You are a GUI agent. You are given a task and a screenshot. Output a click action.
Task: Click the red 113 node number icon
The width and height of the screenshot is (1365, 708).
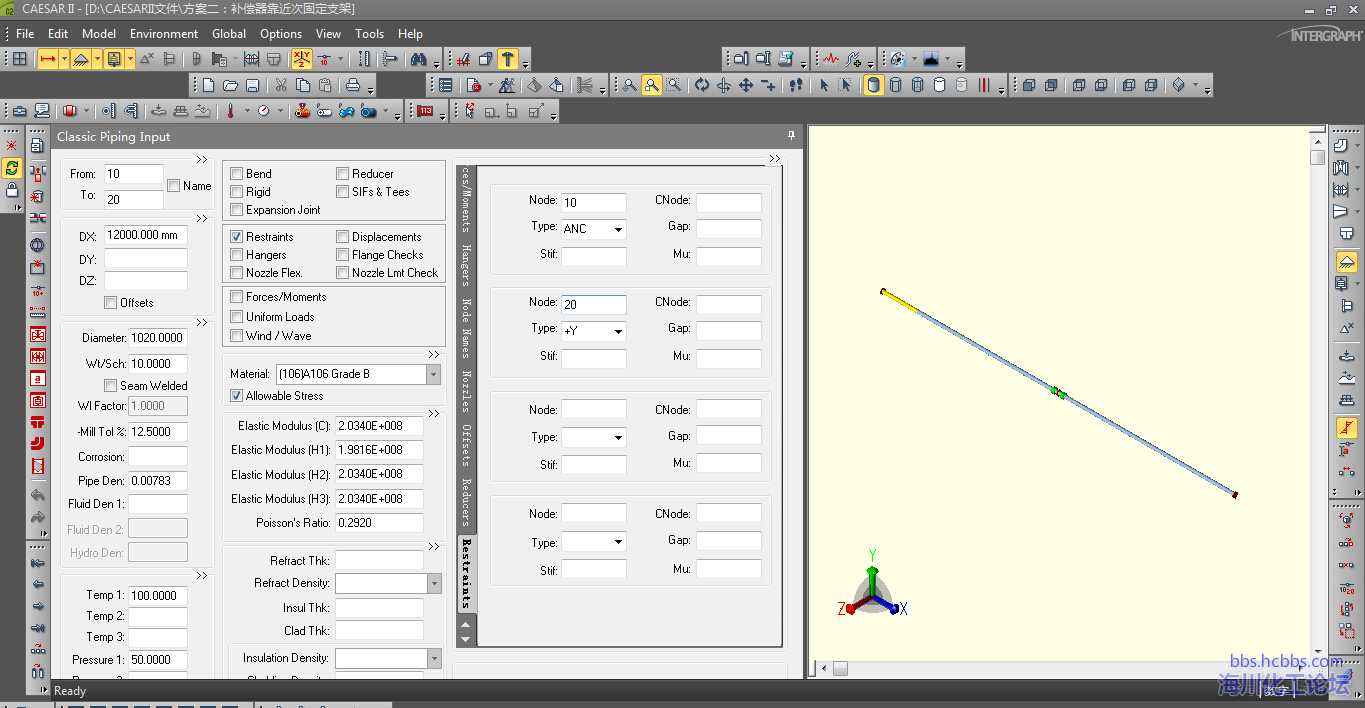click(425, 111)
